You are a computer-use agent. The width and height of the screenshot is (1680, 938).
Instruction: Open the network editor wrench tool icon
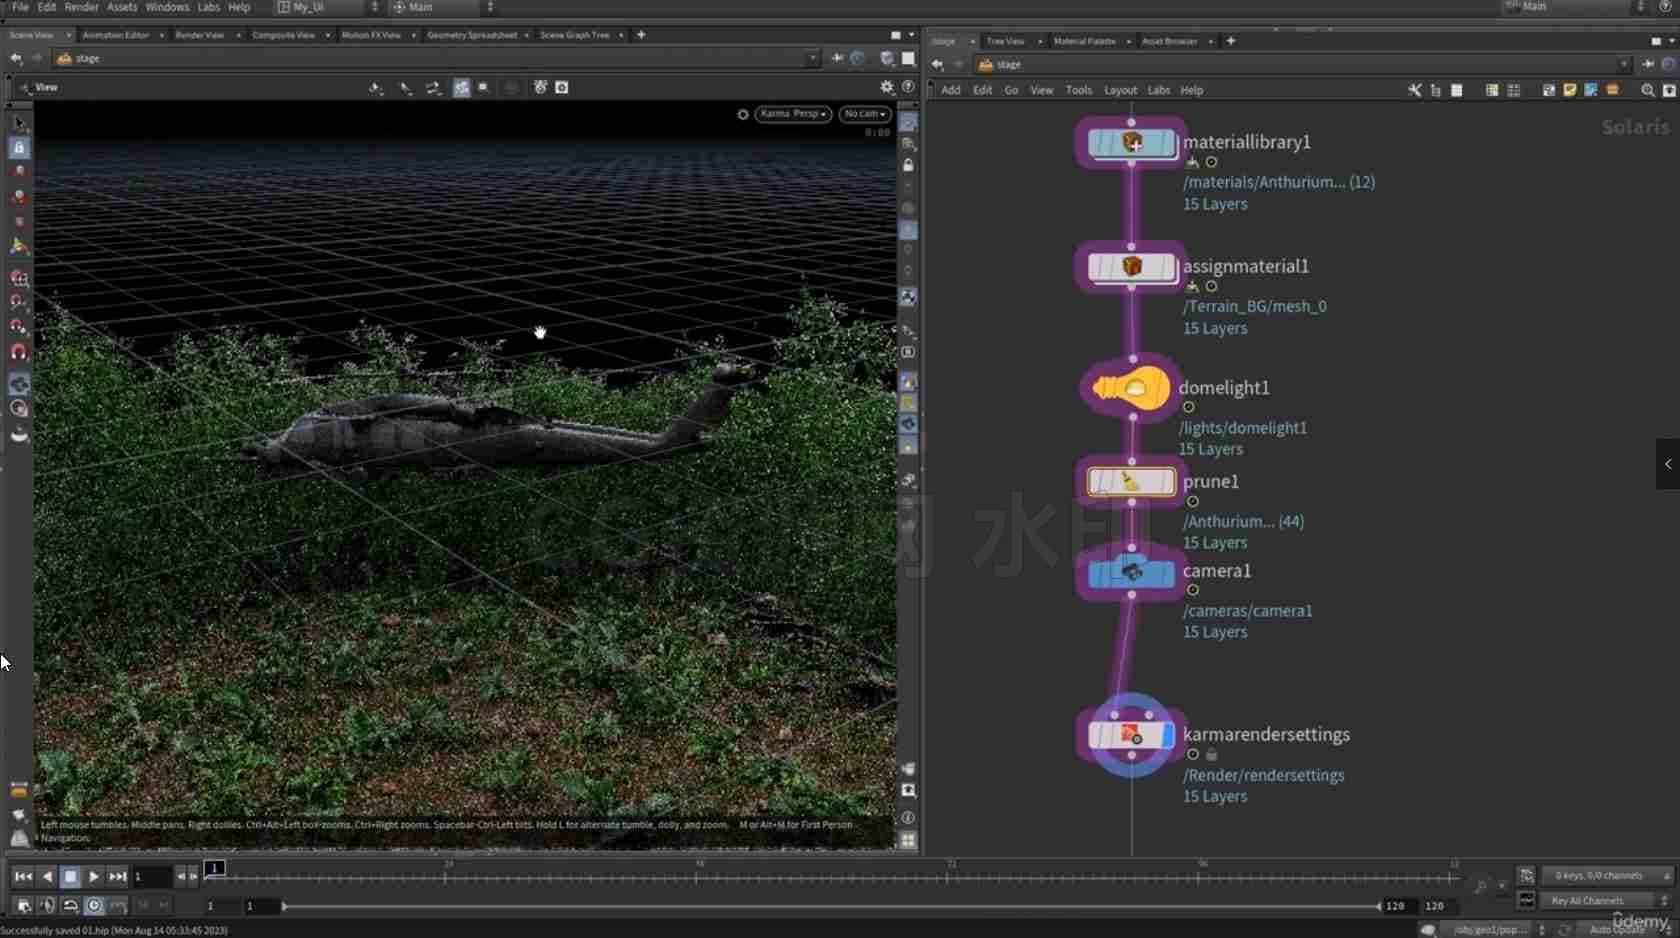coord(1414,90)
